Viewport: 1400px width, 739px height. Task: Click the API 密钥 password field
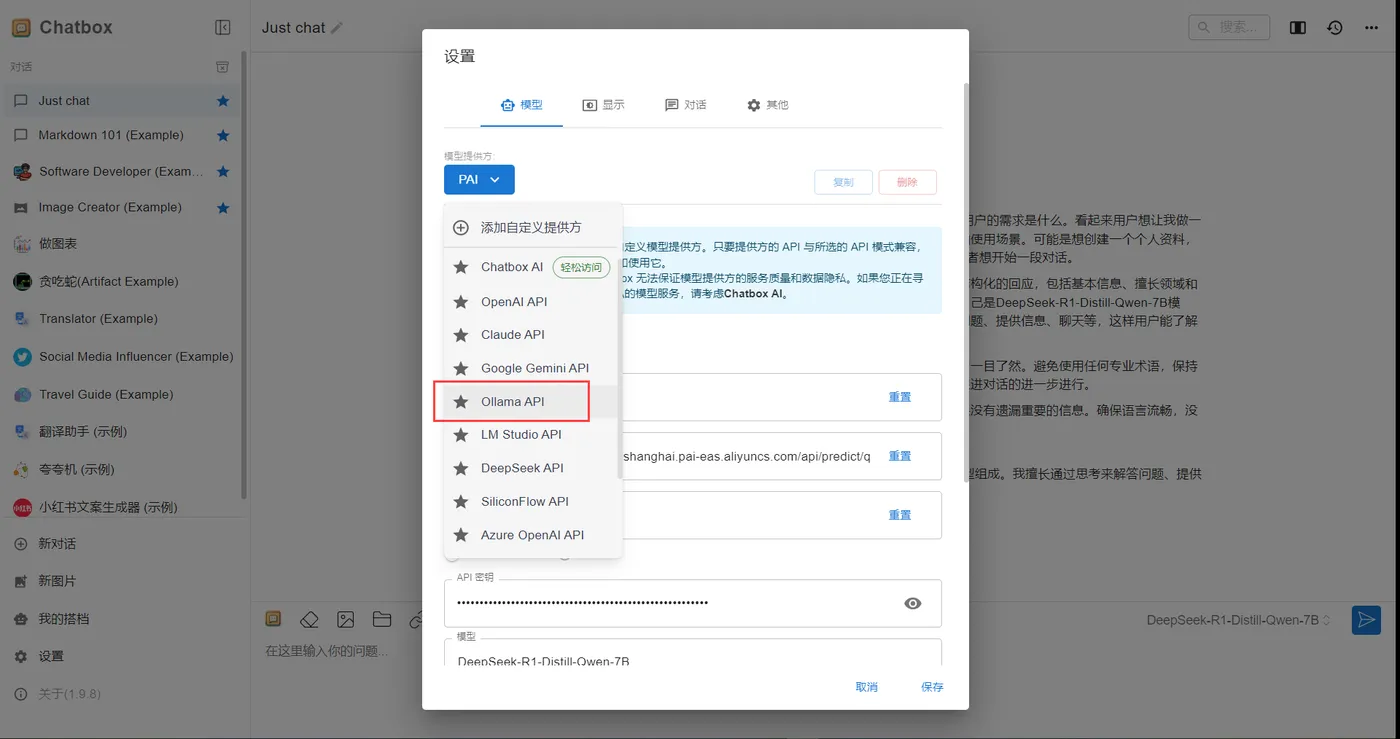(693, 603)
